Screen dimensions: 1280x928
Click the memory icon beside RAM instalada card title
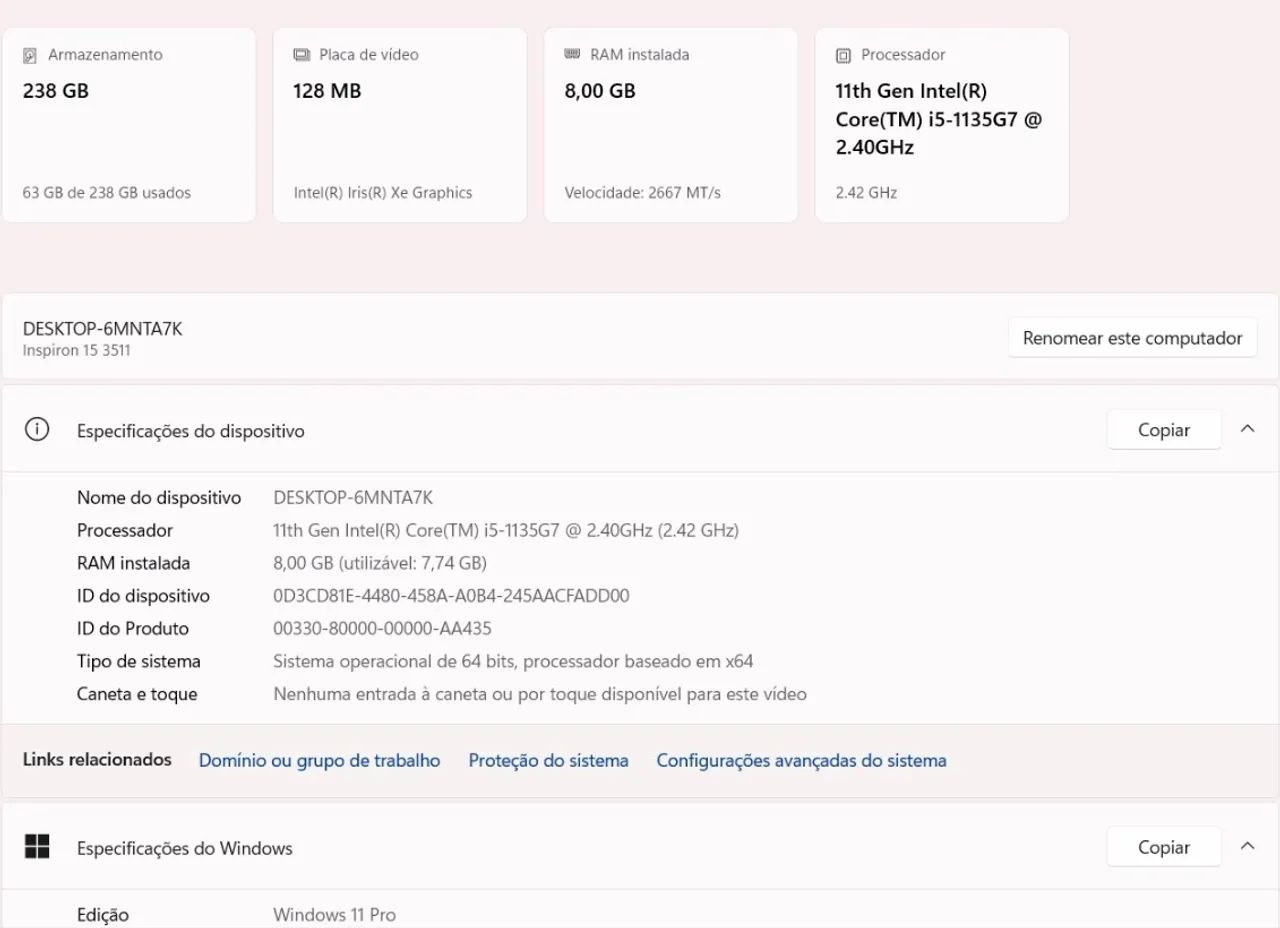coord(572,54)
